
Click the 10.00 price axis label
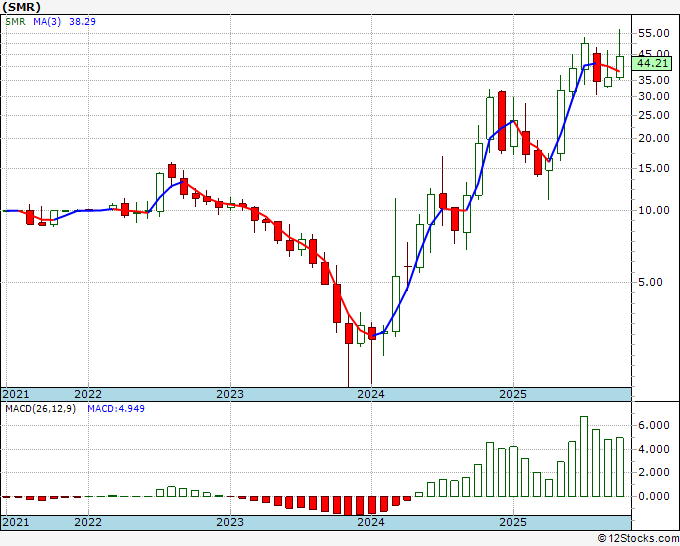click(654, 210)
